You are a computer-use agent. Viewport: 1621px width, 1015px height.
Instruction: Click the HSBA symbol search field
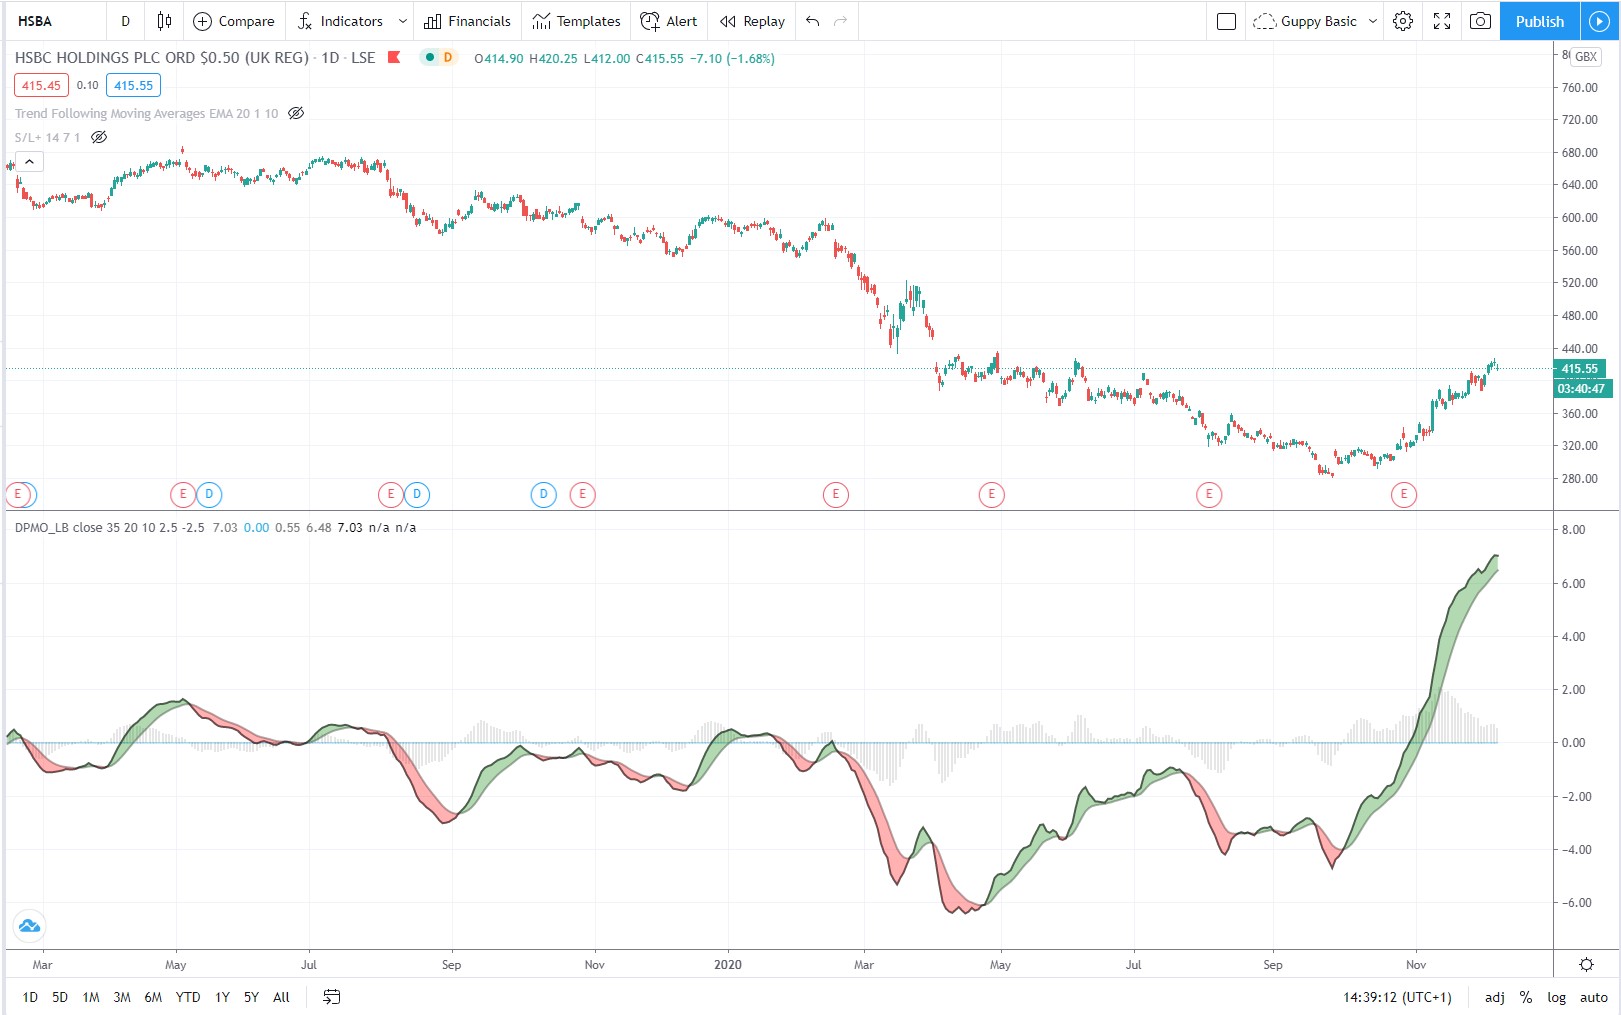coord(56,21)
